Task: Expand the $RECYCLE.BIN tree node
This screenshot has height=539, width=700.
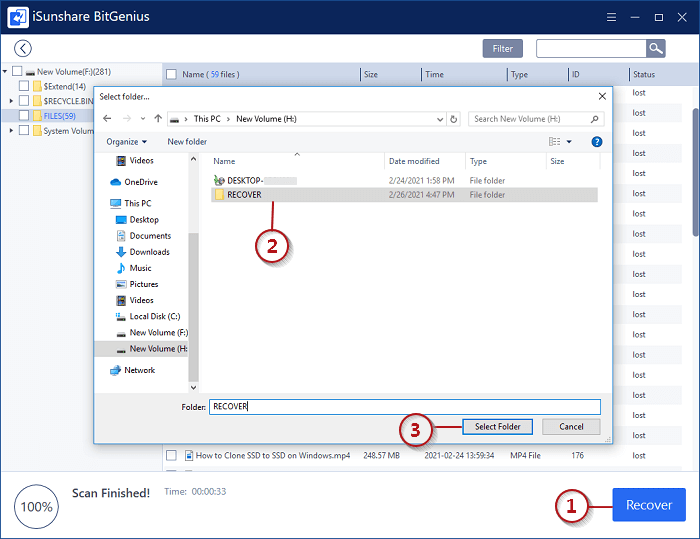Action: pos(11,101)
